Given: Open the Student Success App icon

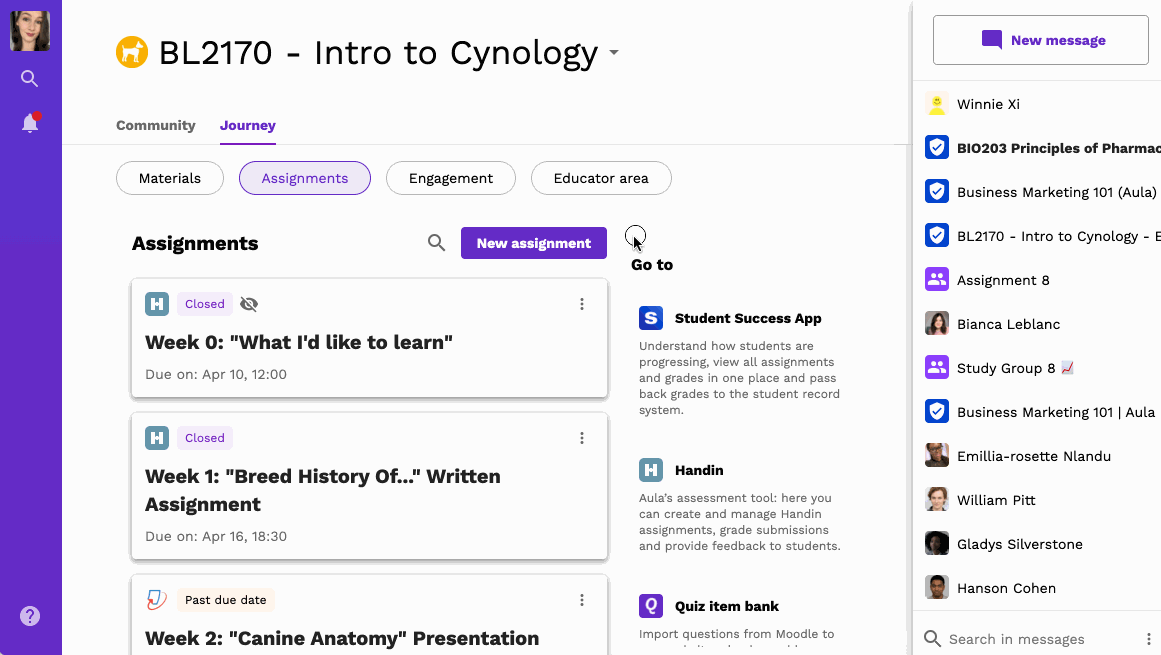Looking at the screenshot, I should [651, 318].
